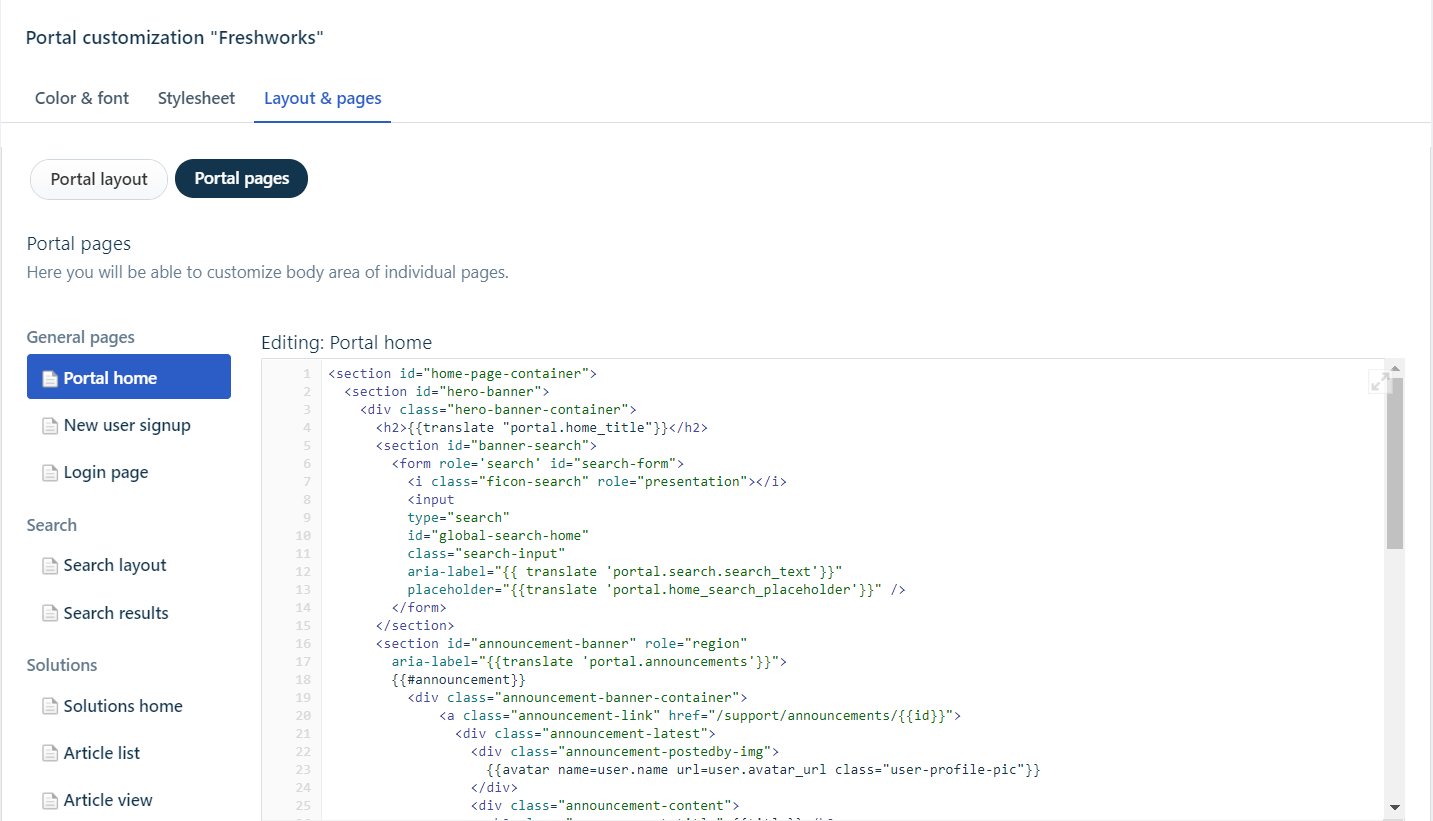Image resolution: width=1433 pixels, height=821 pixels.
Task: Open the Login page for editing
Action: pyautogui.click(x=103, y=472)
